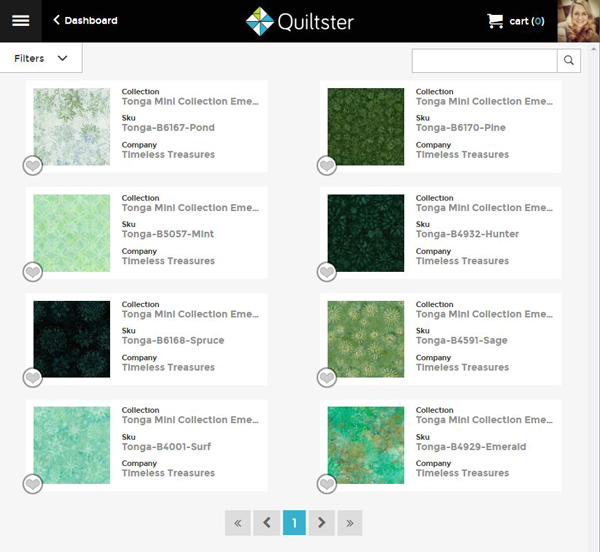This screenshot has height=552, width=600.
Task: Open the user profile photo
Action: point(579,21)
